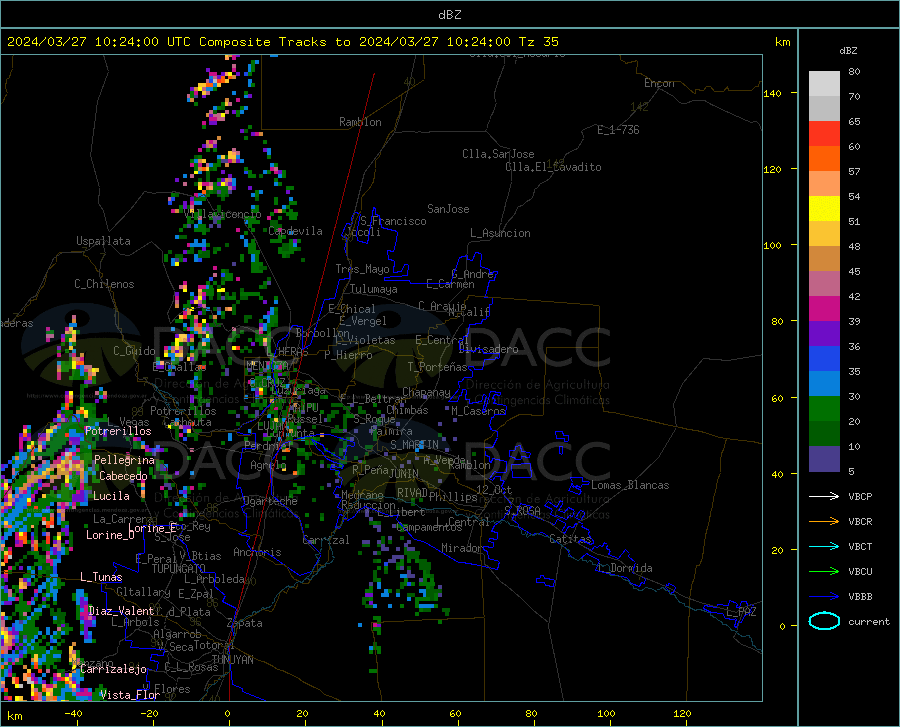This screenshot has height=727, width=900.
Task: Click the VBCU legend label
Action: pyautogui.click(x=860, y=572)
